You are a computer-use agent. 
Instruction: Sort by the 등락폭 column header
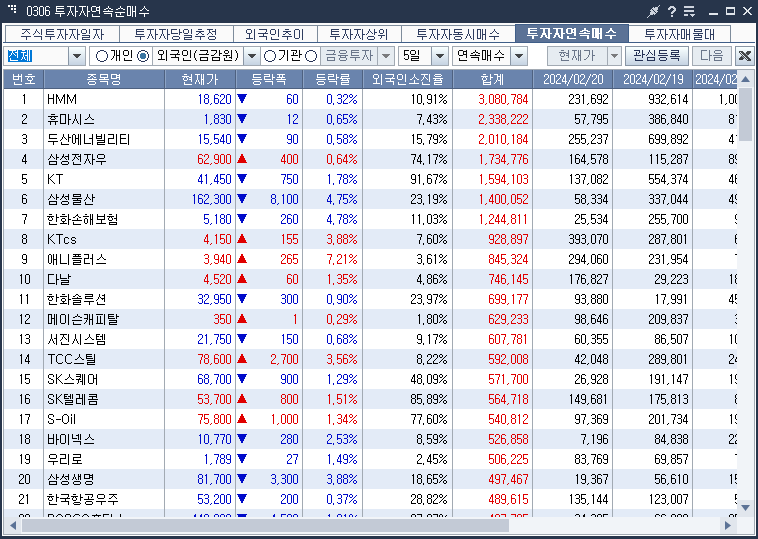pyautogui.click(x=269, y=79)
